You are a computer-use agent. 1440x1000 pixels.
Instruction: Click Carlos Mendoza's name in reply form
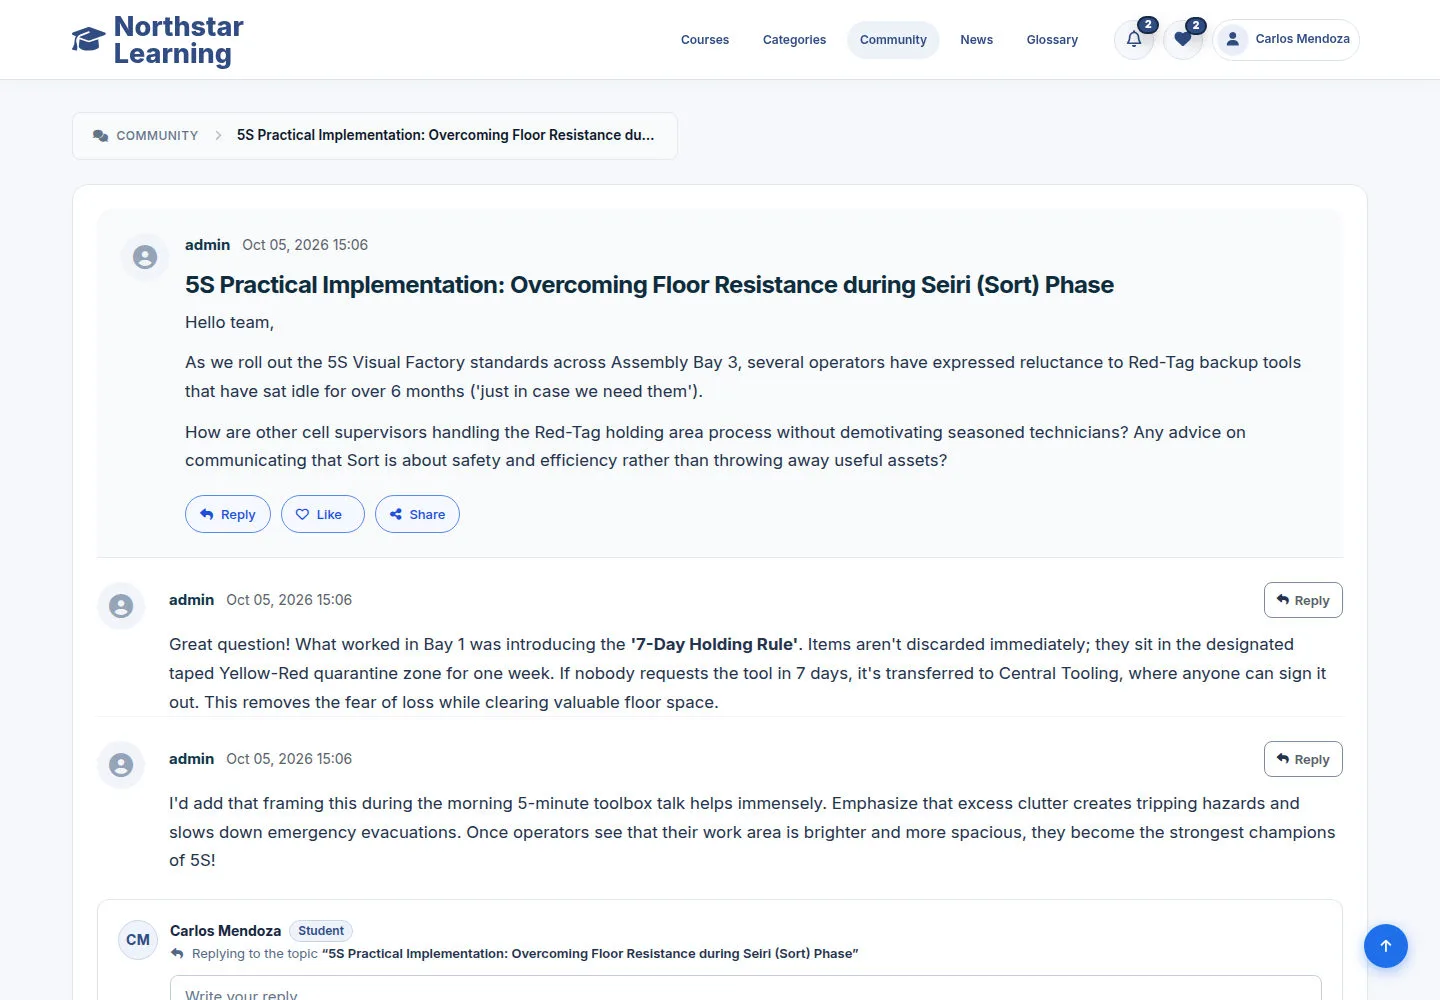(x=225, y=931)
